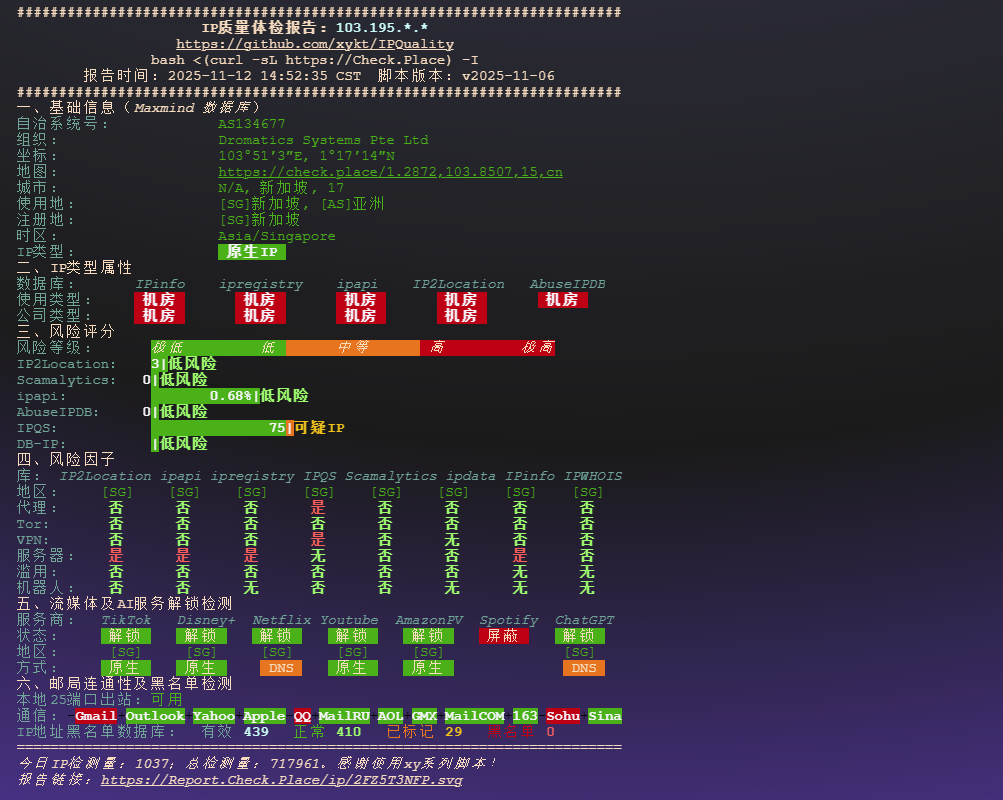Click the Netflix 解锁 badge
Image resolution: width=1003 pixels, height=800 pixels.
coord(277,635)
